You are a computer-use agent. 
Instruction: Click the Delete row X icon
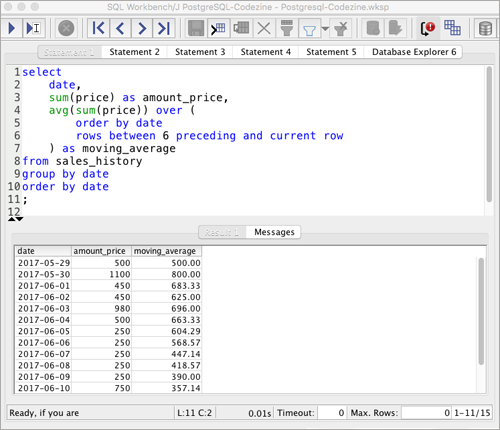pos(264,28)
